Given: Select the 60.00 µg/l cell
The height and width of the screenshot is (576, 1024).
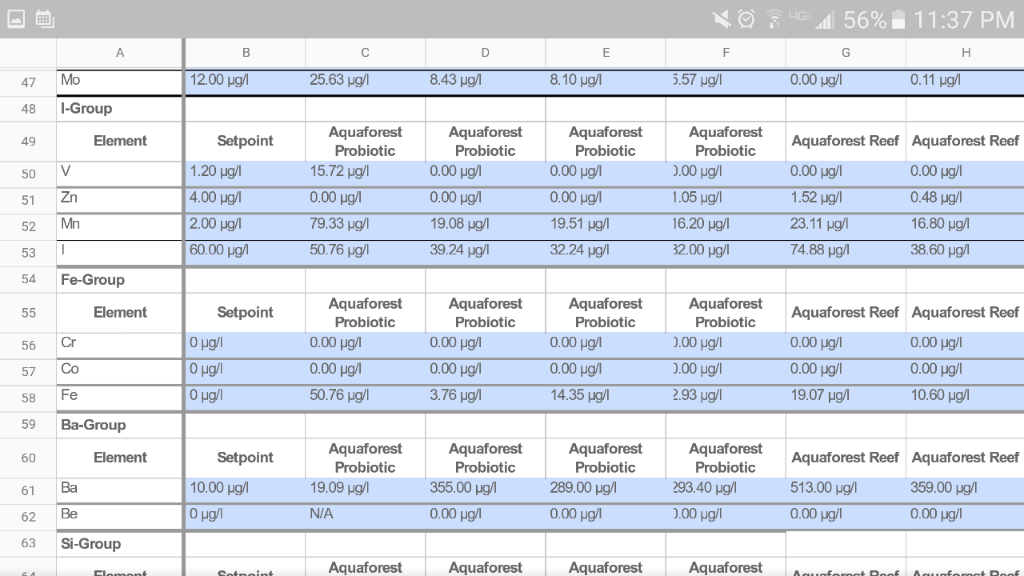Looking at the screenshot, I should tap(246, 253).
